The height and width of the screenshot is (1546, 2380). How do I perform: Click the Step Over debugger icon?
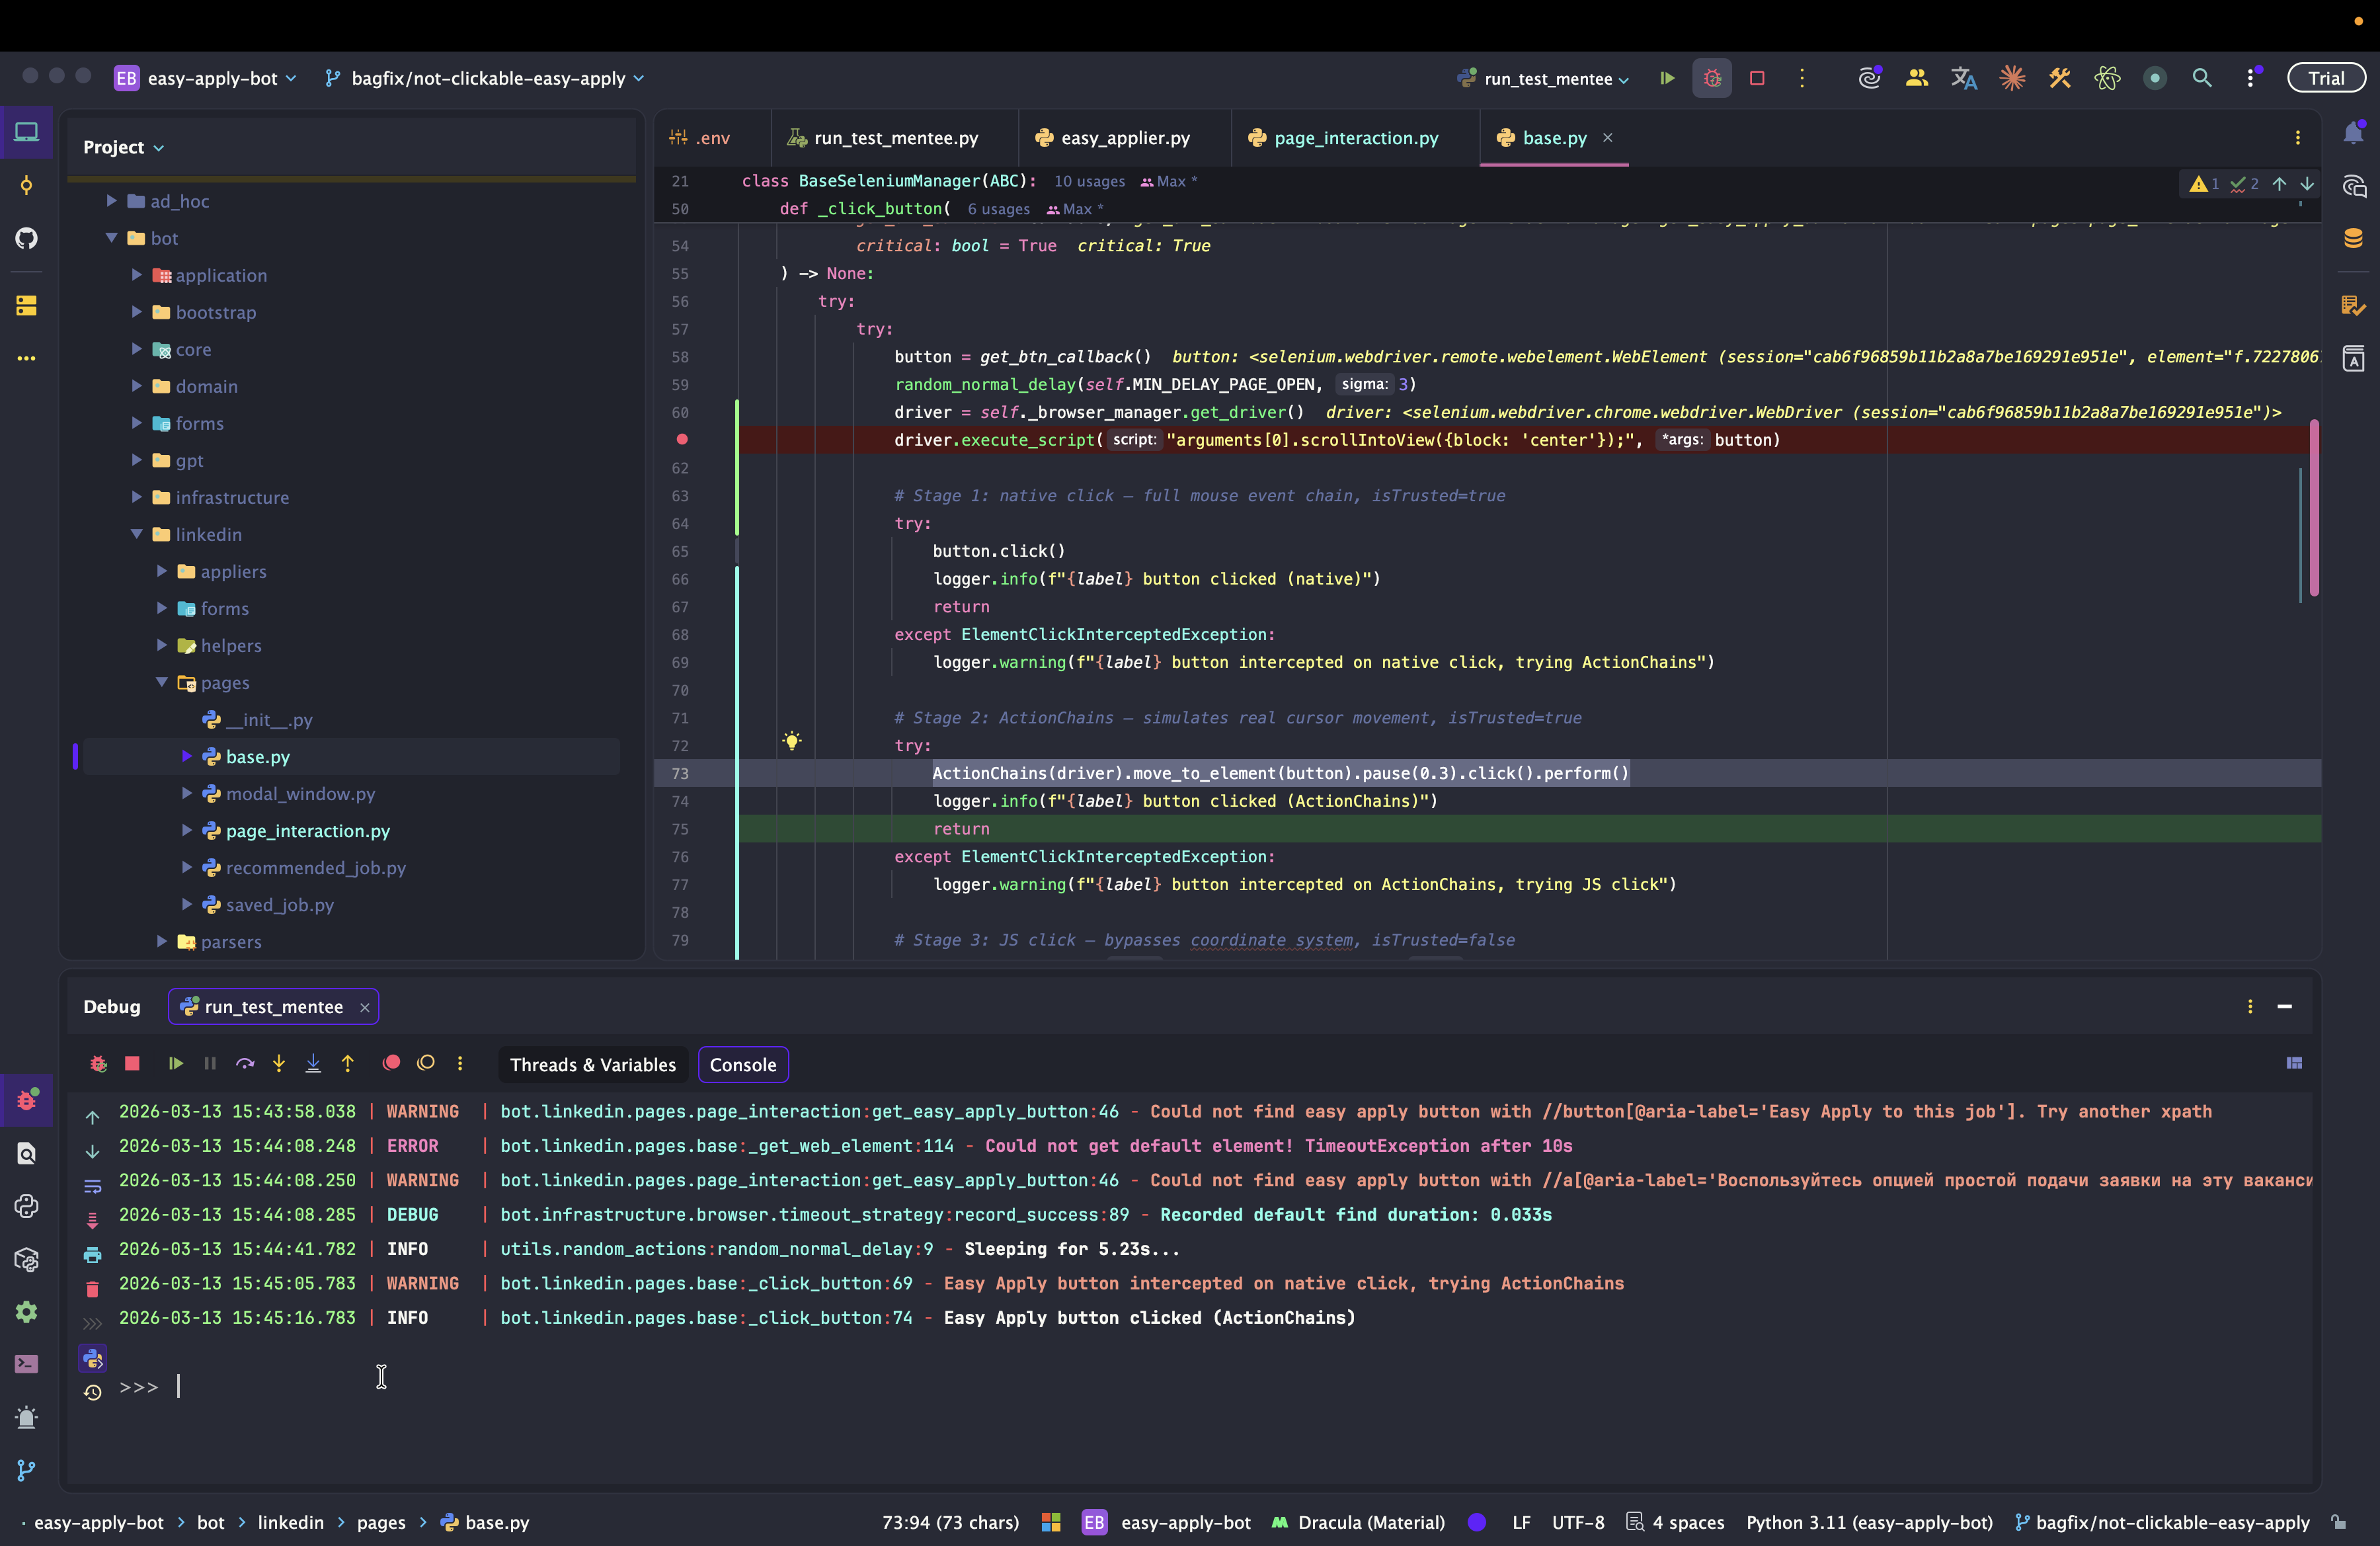(245, 1064)
